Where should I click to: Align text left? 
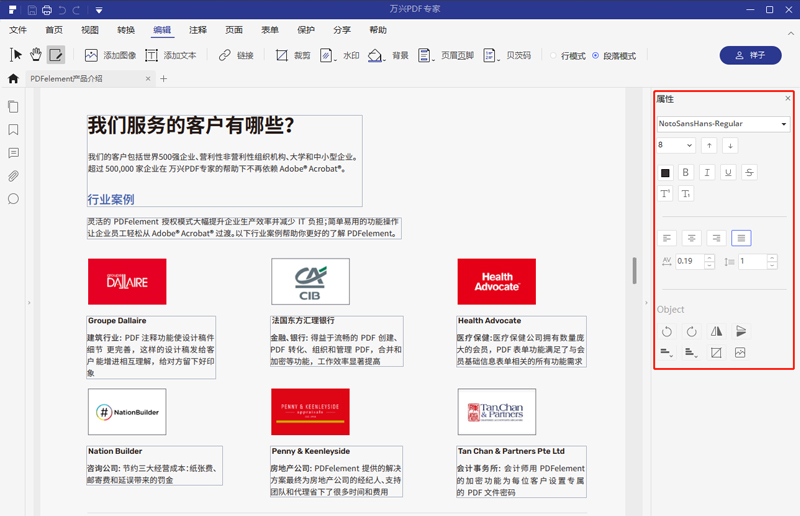[667, 238]
